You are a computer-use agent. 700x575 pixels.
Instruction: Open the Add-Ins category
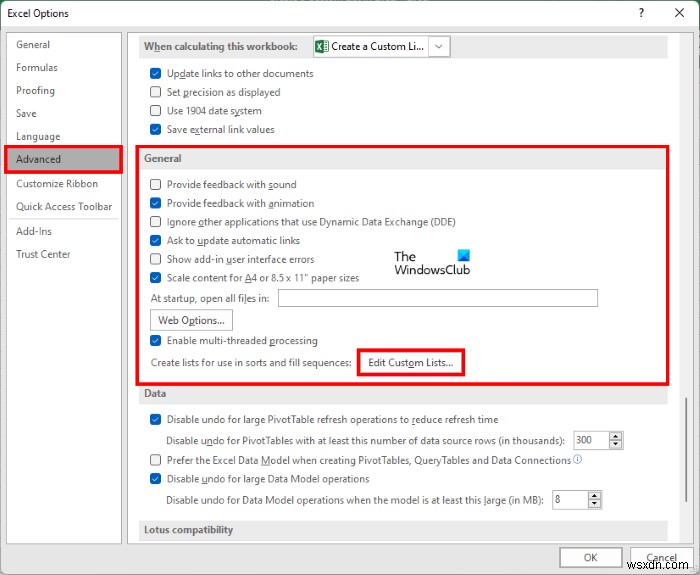(34, 231)
